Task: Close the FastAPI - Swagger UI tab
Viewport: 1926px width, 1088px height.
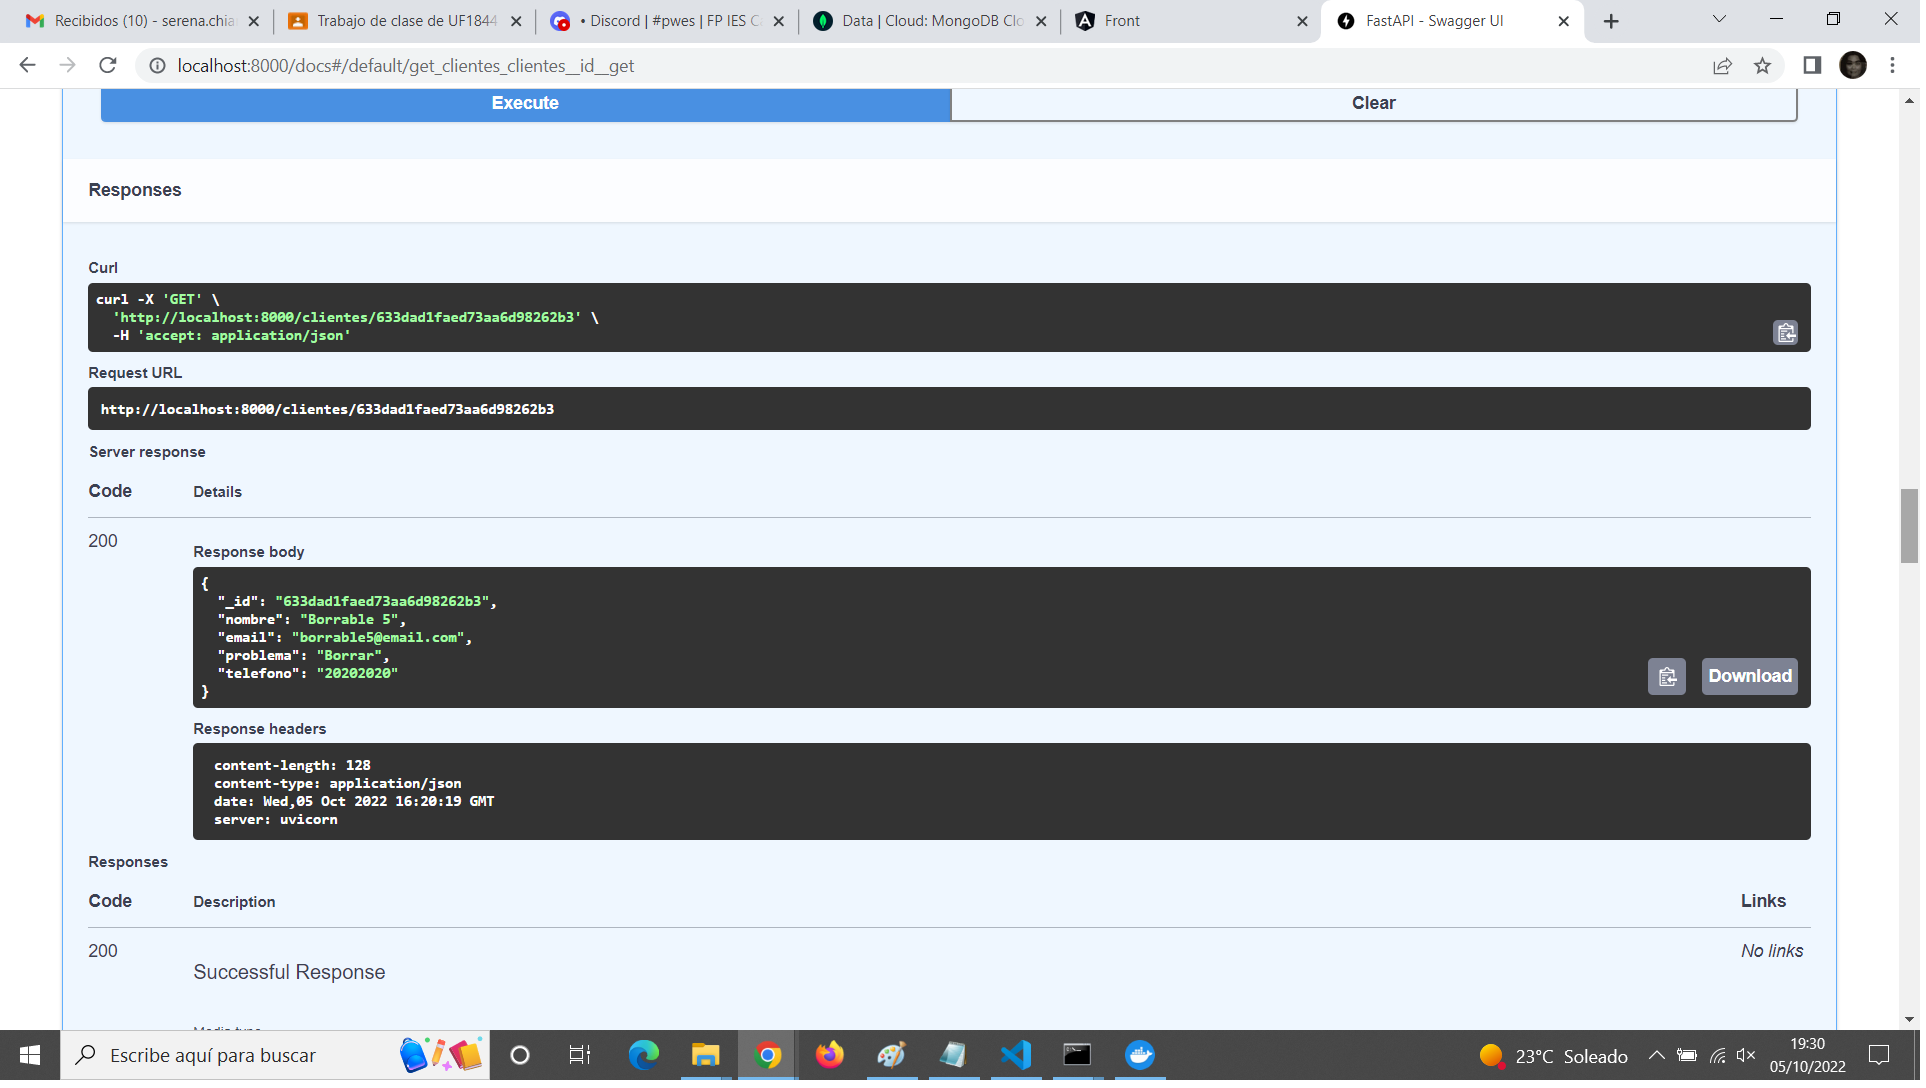Action: pyautogui.click(x=1569, y=21)
